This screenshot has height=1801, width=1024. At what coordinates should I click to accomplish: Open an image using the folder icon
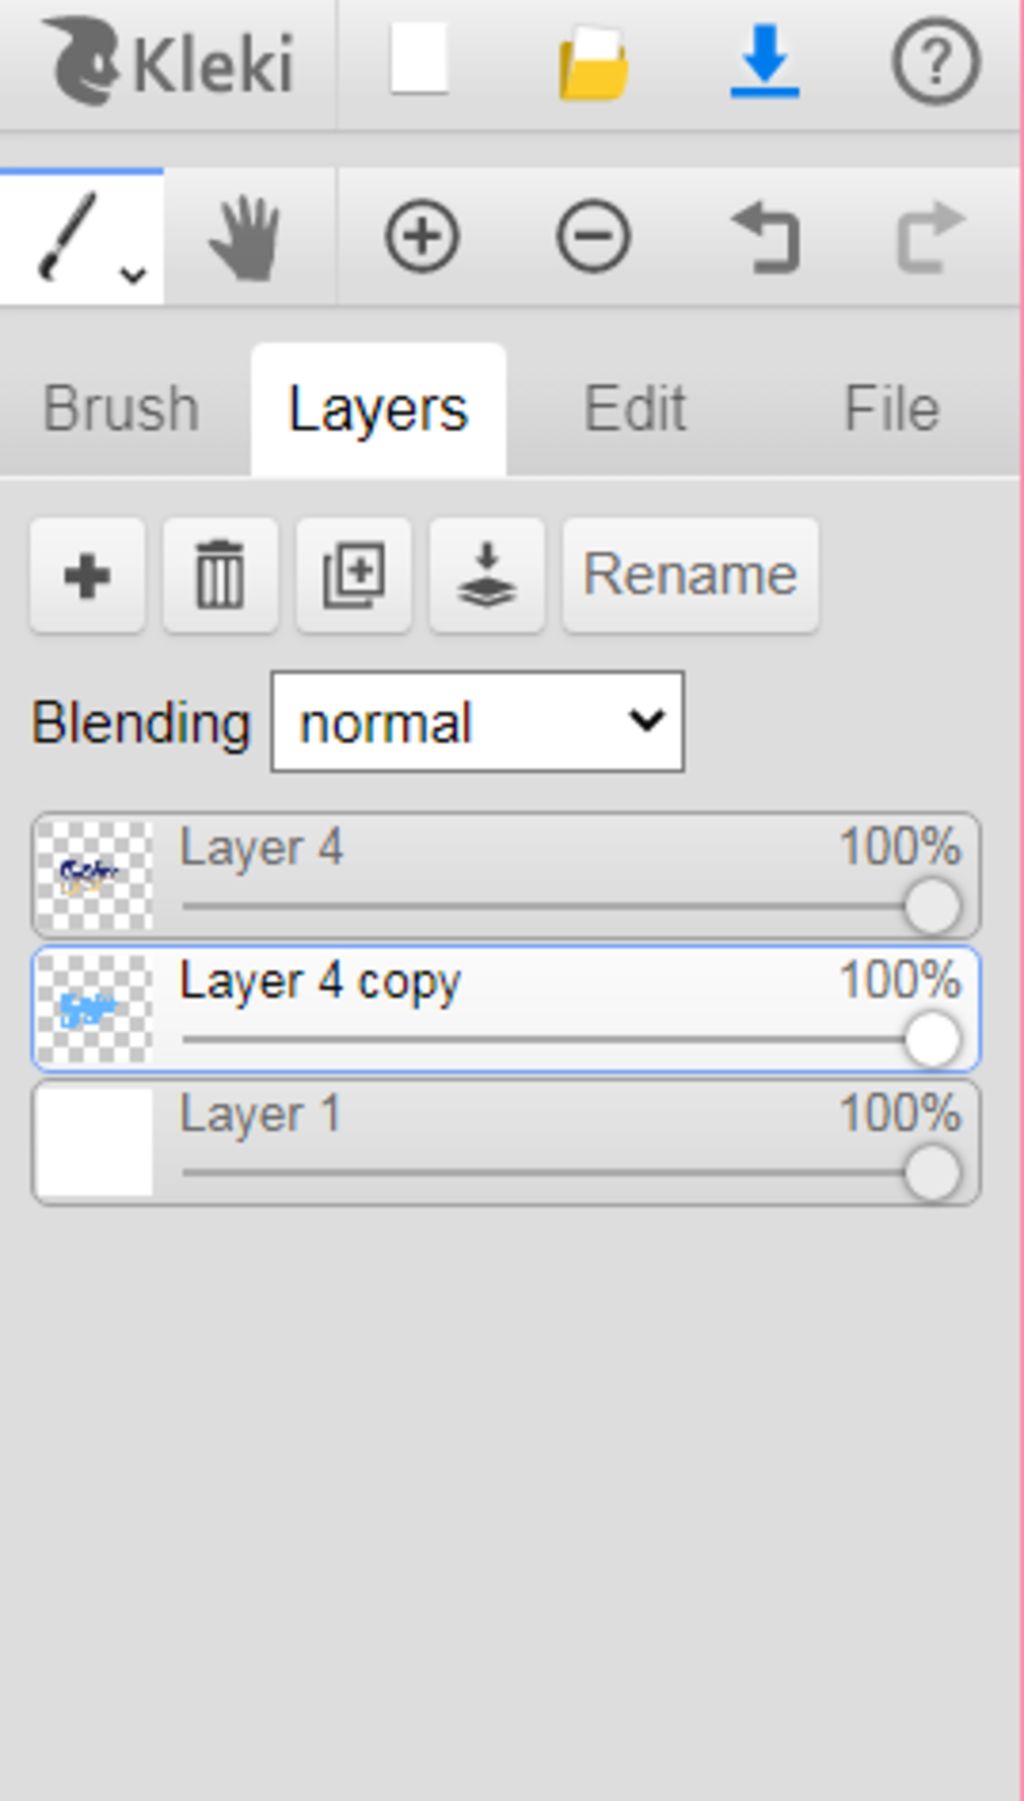pyautogui.click(x=593, y=64)
